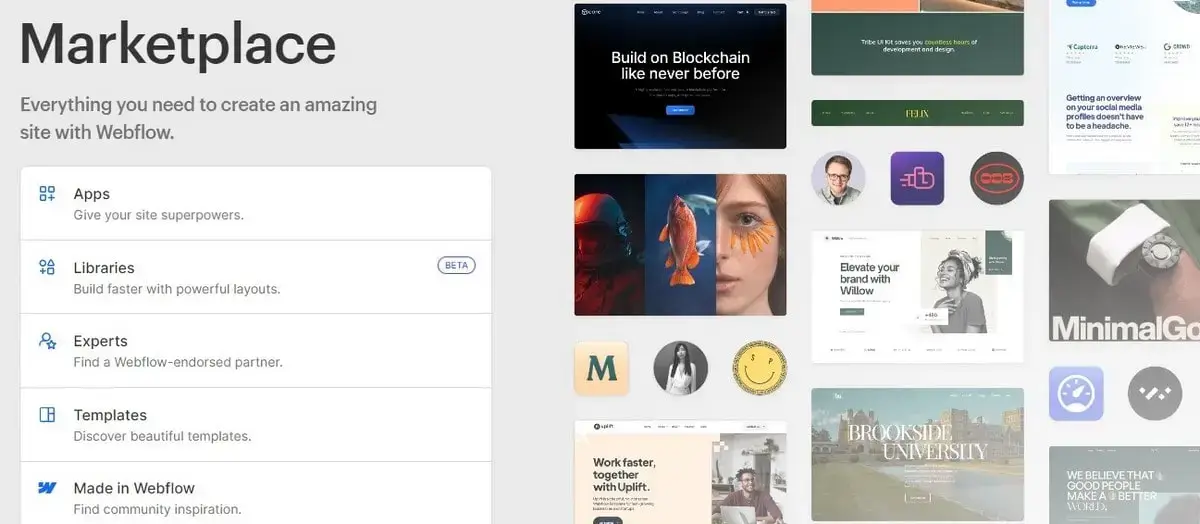This screenshot has height=524, width=1200.
Task: Click 'Find a Webflow-endorsed partner.' text
Action: [178, 362]
